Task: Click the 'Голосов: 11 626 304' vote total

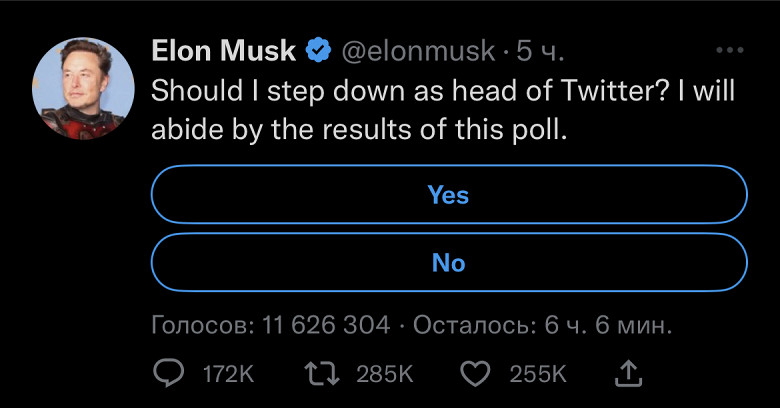Action: pos(270,325)
